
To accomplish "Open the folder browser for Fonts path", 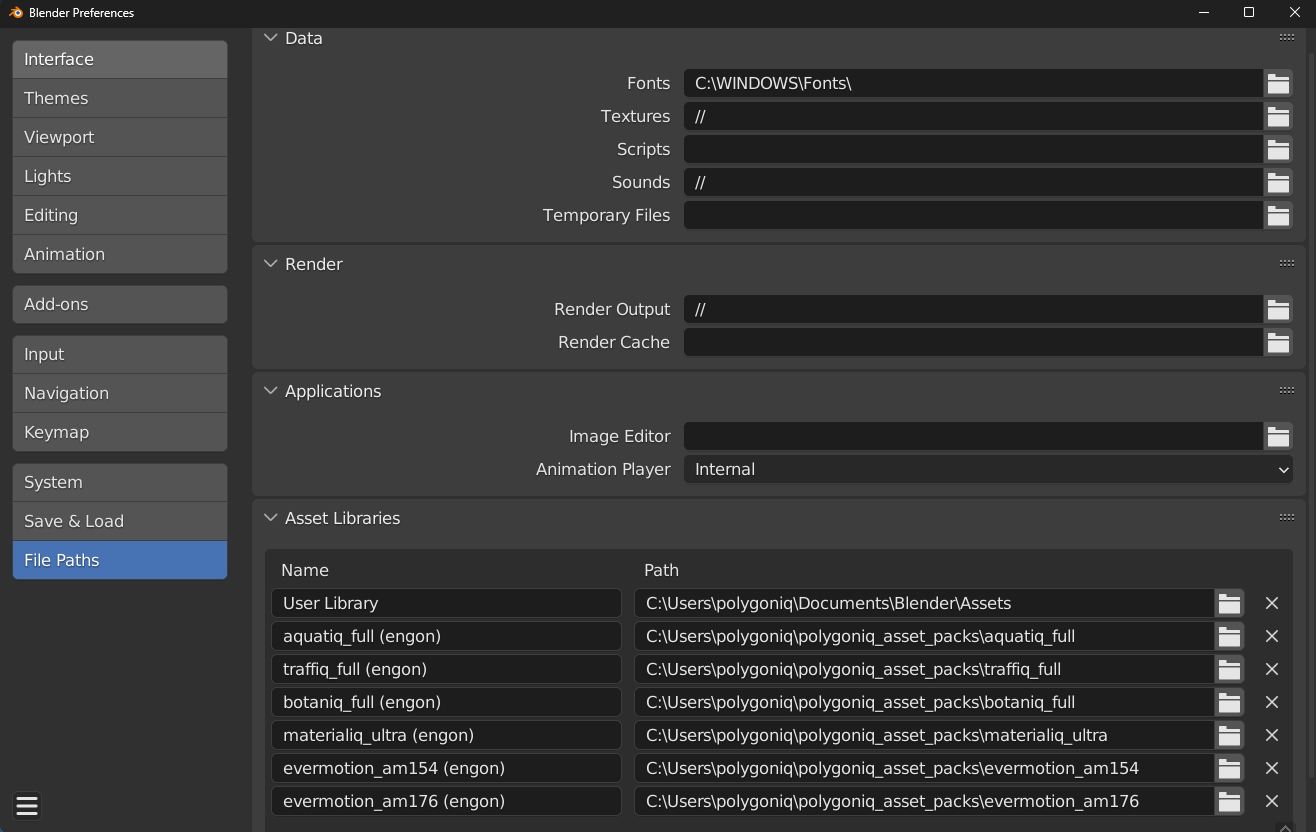I will (x=1278, y=83).
